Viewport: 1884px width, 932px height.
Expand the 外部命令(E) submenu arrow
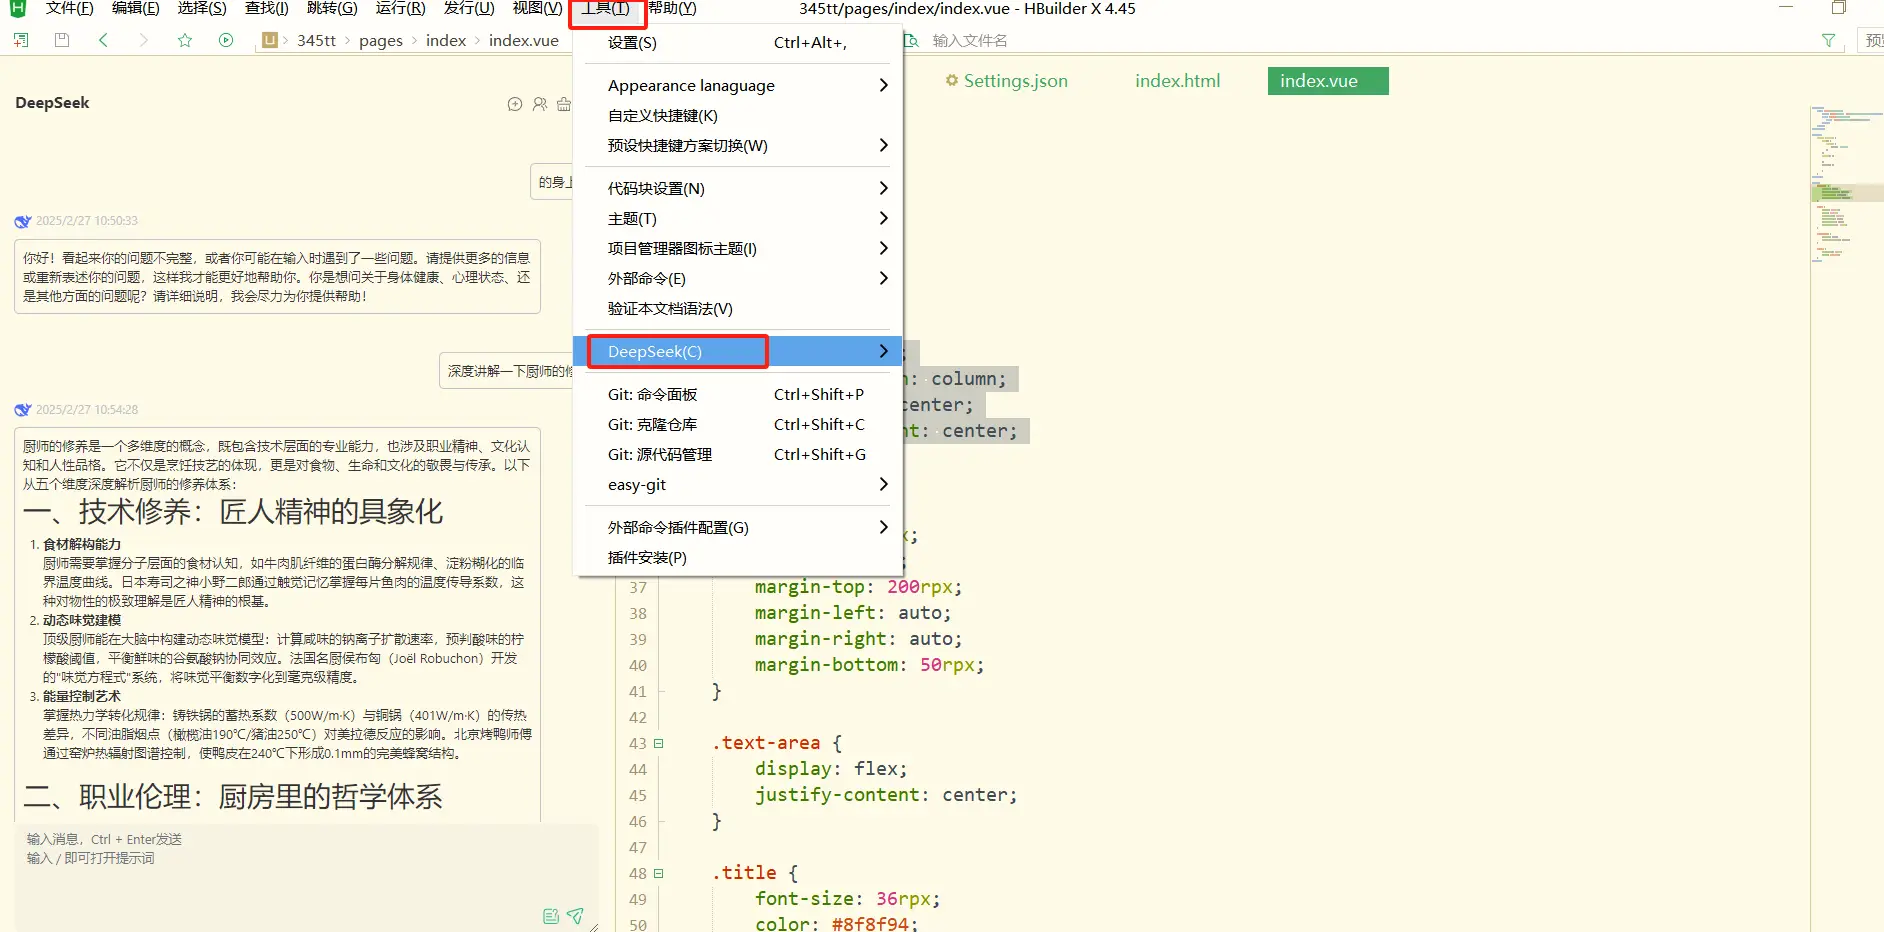(883, 278)
